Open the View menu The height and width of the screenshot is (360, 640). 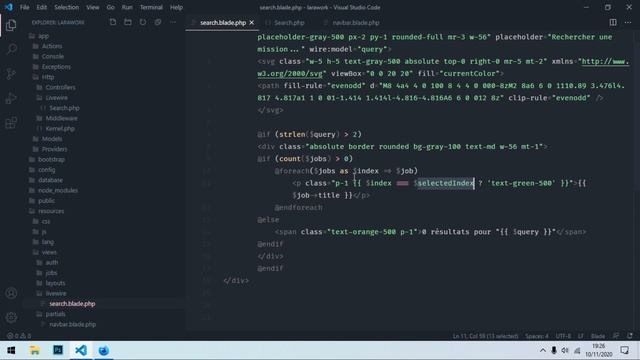pos(93,7)
